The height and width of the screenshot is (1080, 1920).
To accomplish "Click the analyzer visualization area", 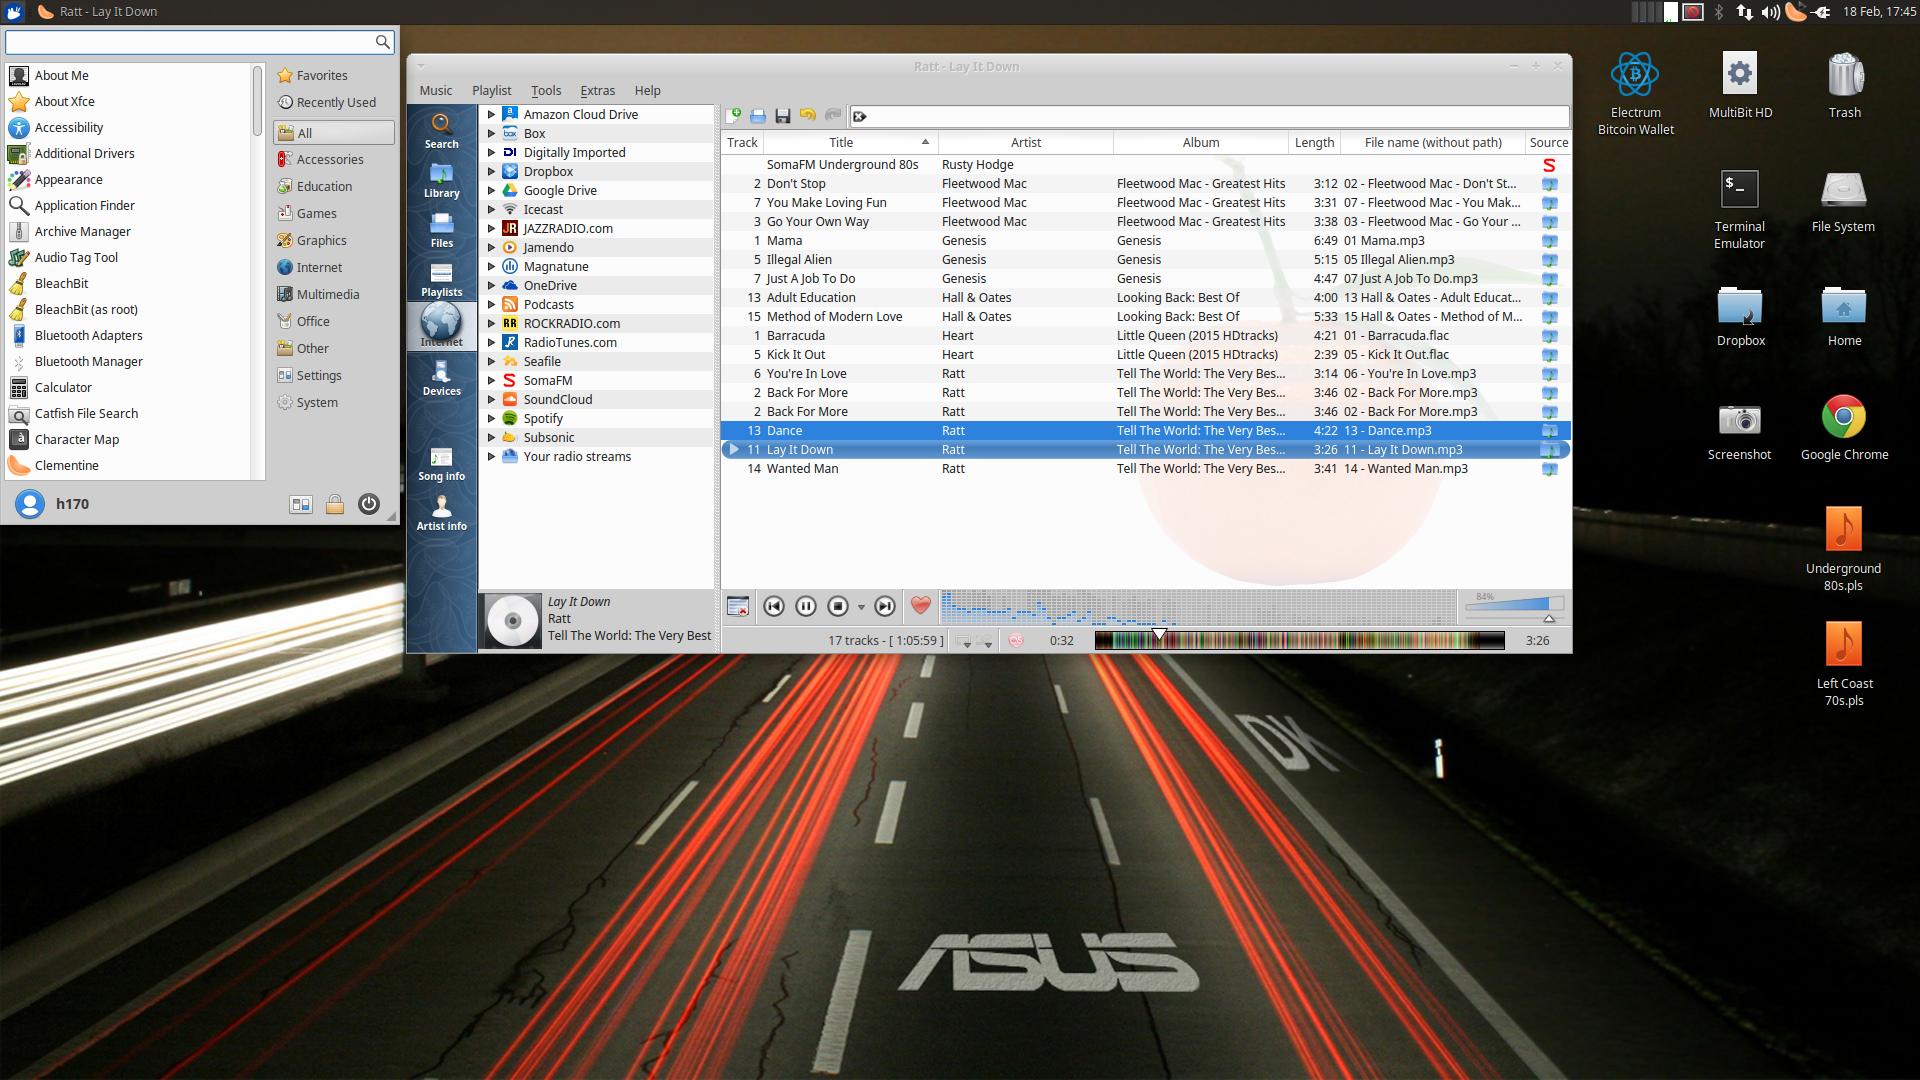I will [1198, 607].
